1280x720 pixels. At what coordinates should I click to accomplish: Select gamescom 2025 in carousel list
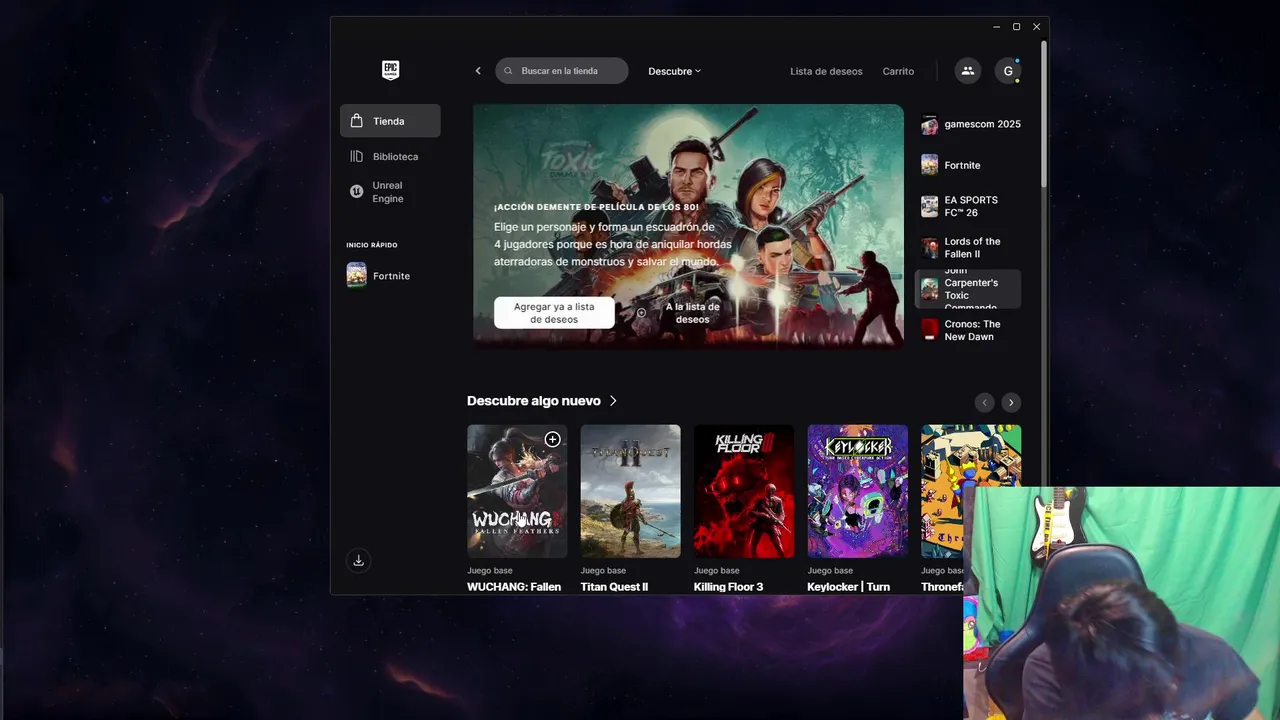coord(968,124)
